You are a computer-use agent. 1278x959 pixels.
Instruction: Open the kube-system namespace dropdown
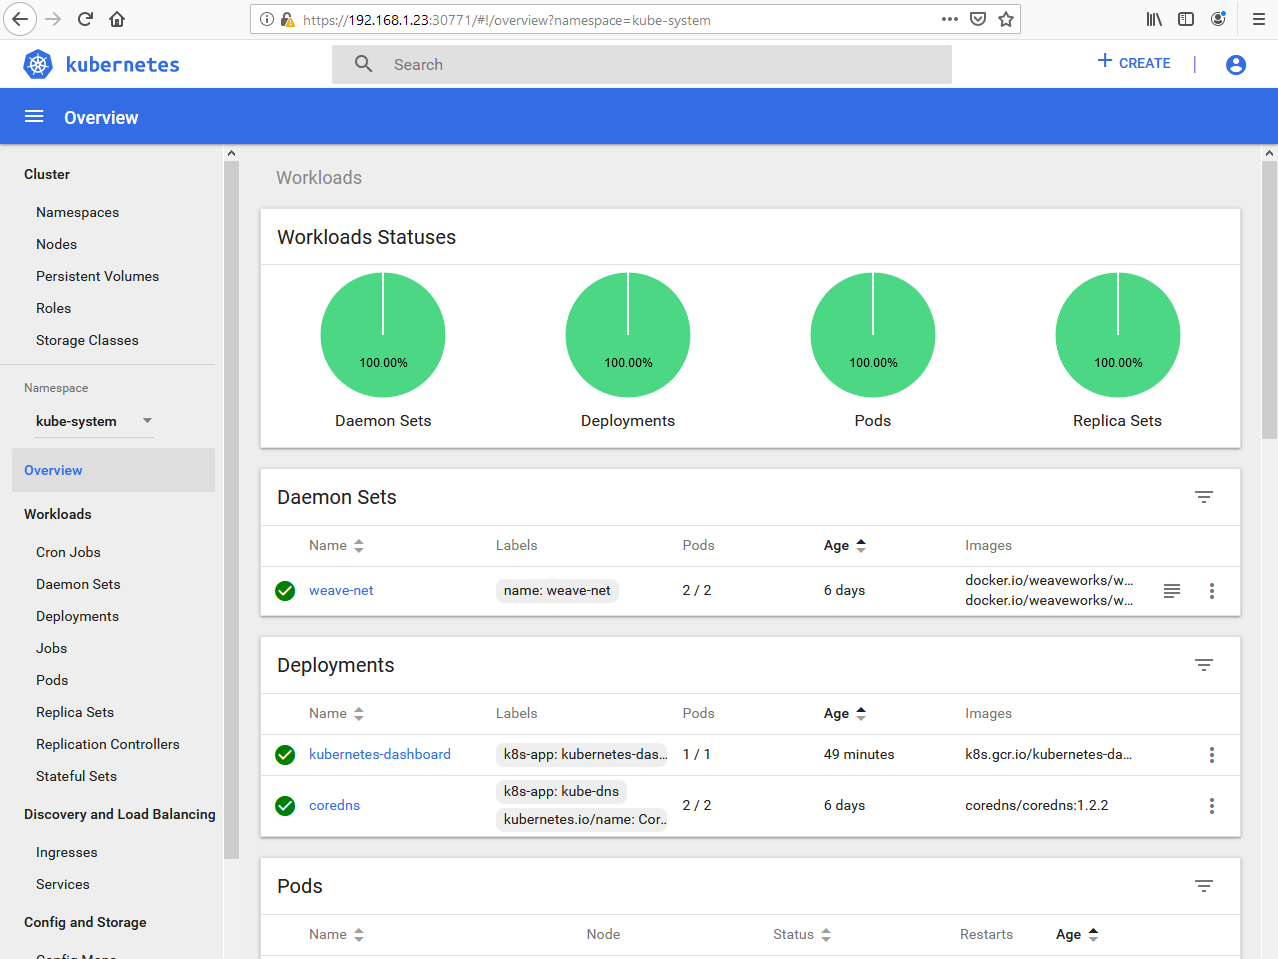coord(94,421)
